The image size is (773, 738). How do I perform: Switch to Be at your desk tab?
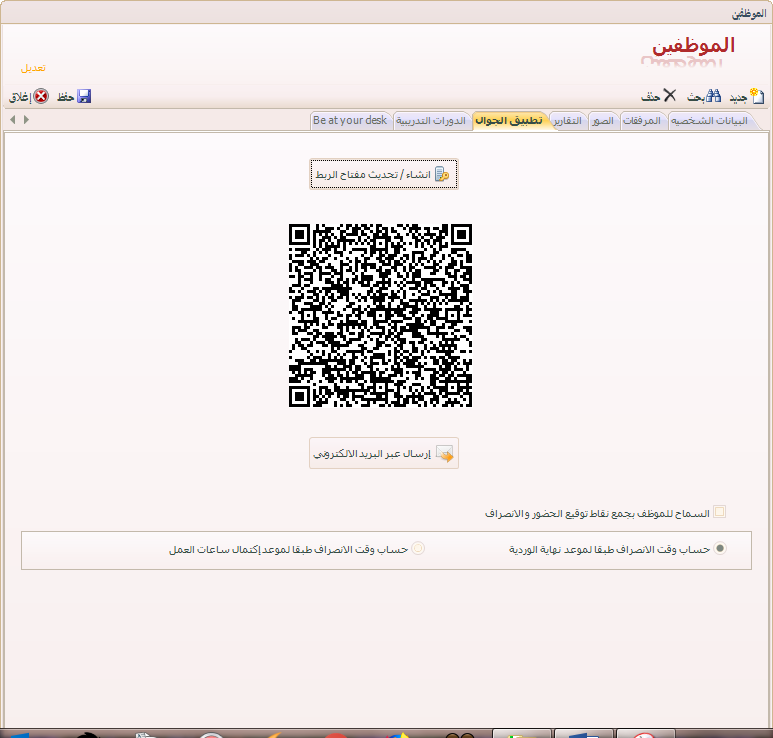(x=350, y=121)
